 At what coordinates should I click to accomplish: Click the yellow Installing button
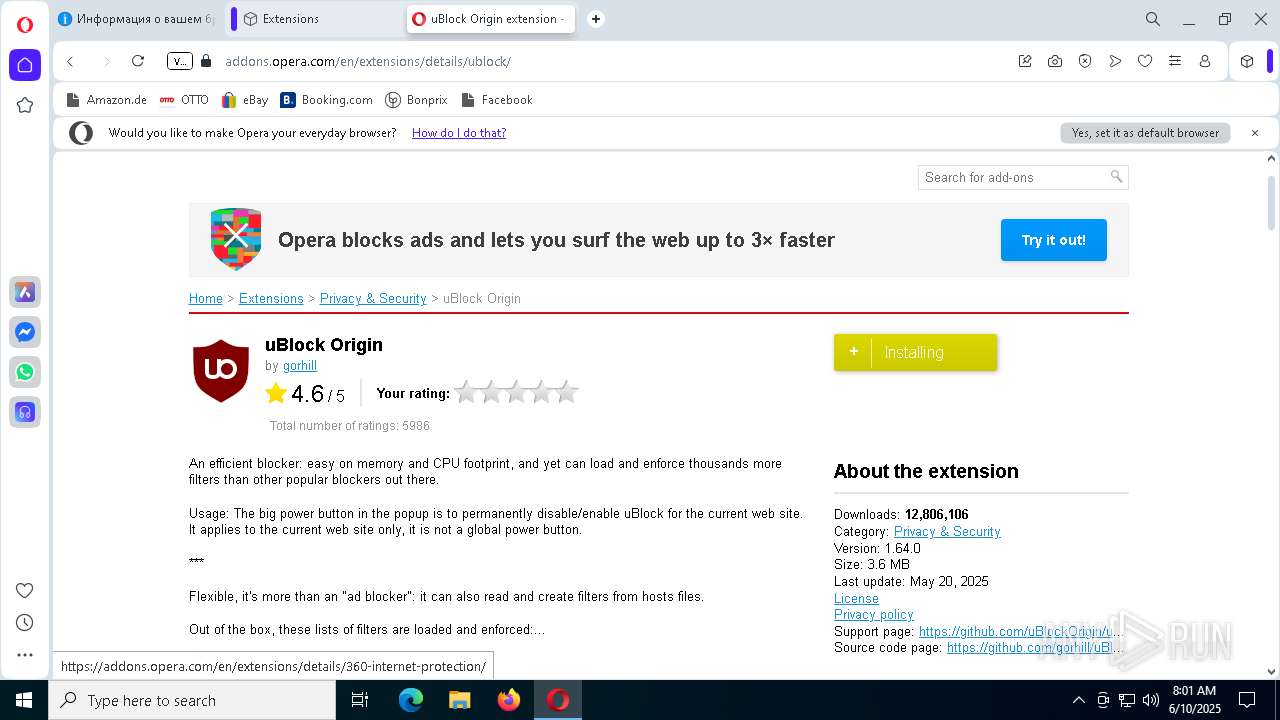[915, 352]
